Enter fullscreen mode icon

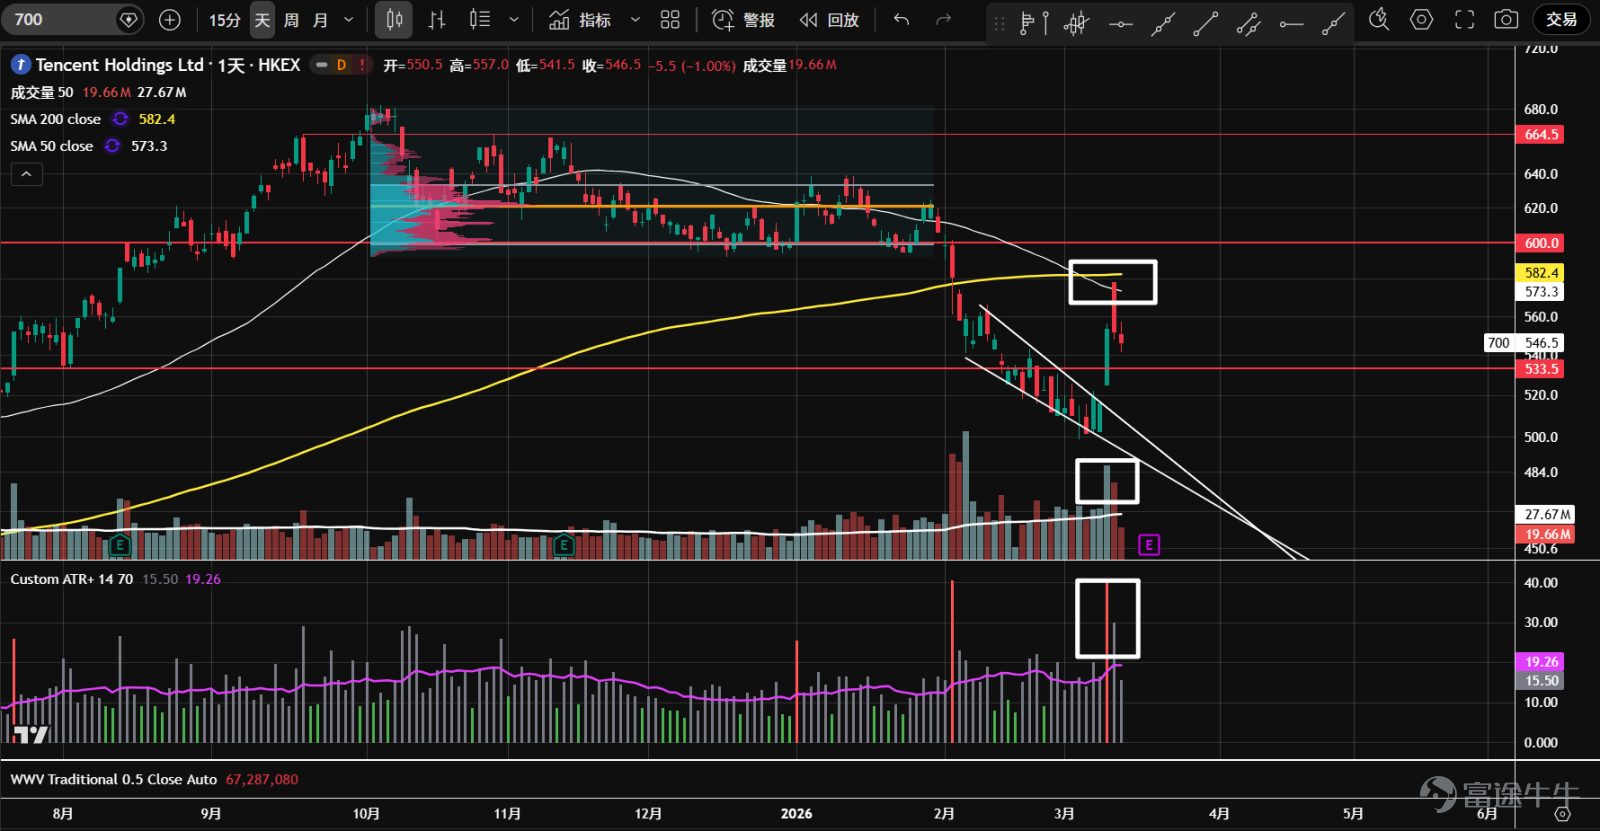(x=1464, y=20)
